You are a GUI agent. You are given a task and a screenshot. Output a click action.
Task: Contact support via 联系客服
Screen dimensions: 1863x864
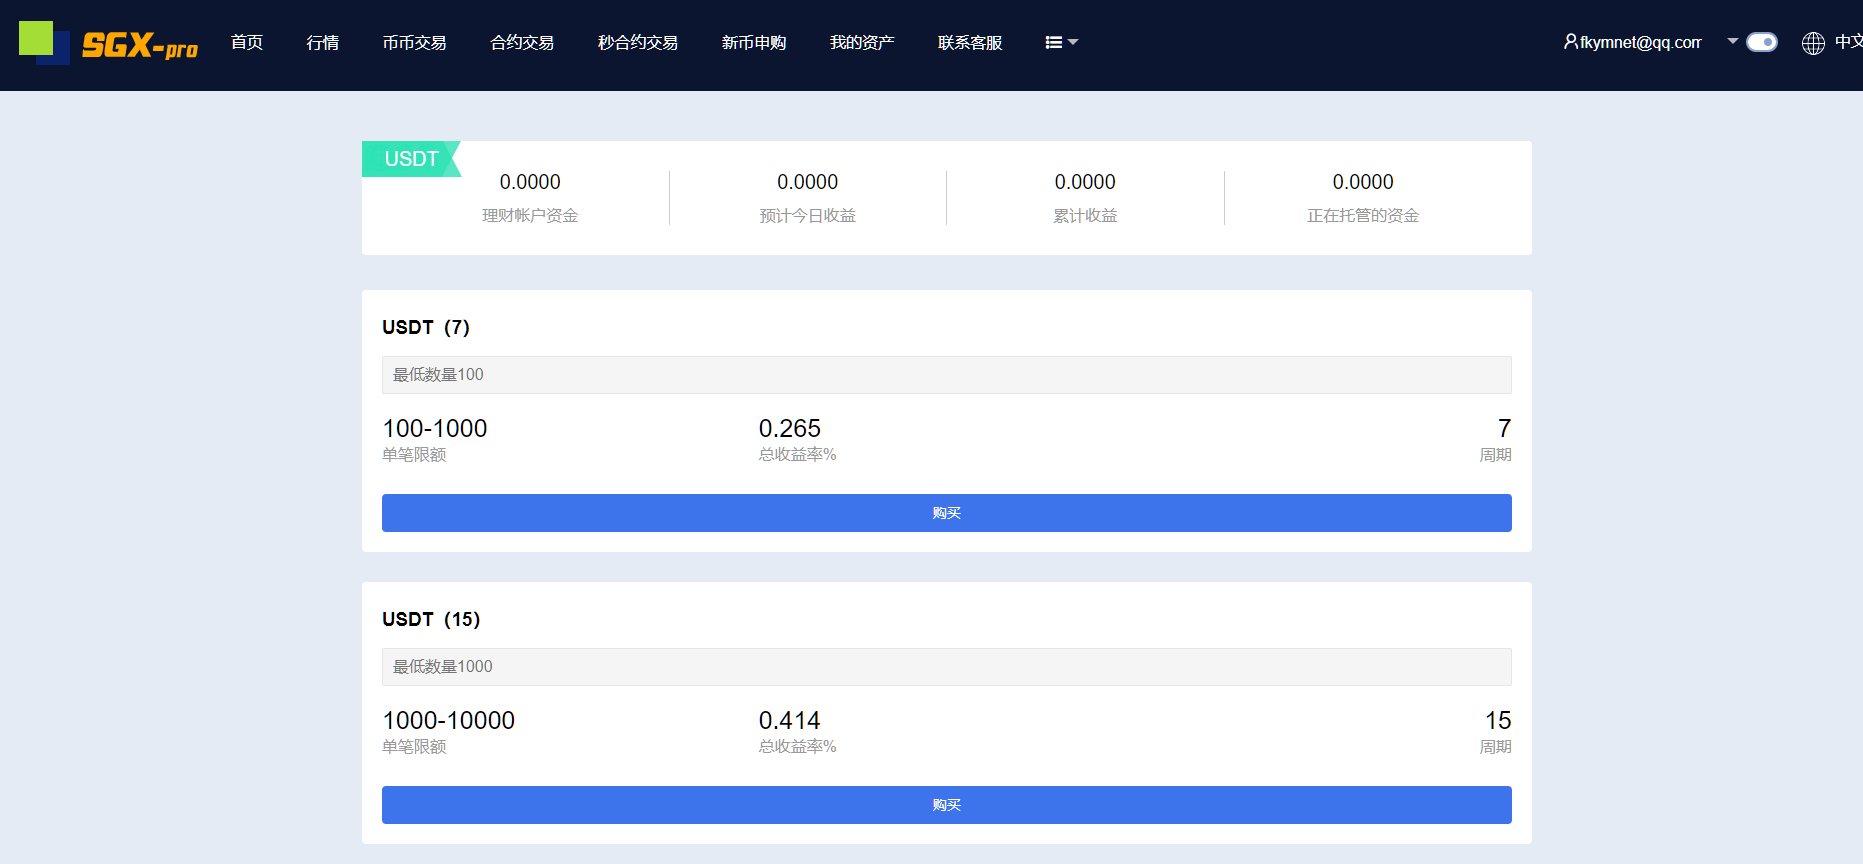click(969, 42)
